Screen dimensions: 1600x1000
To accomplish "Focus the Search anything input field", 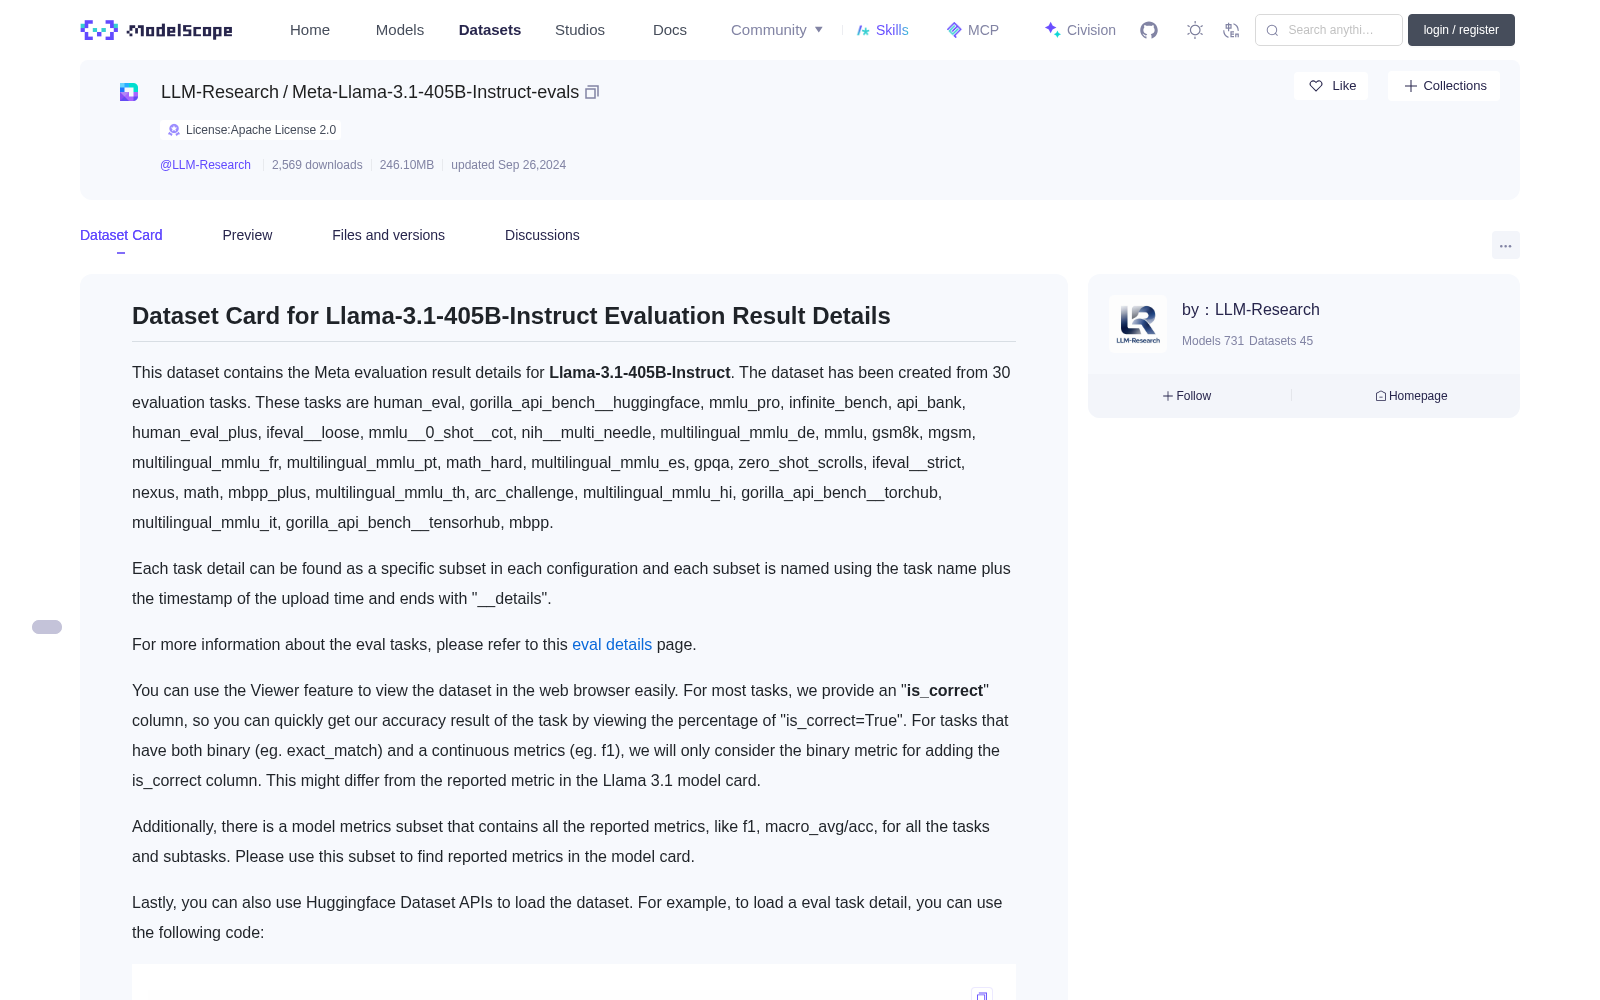I will tap(1329, 30).
